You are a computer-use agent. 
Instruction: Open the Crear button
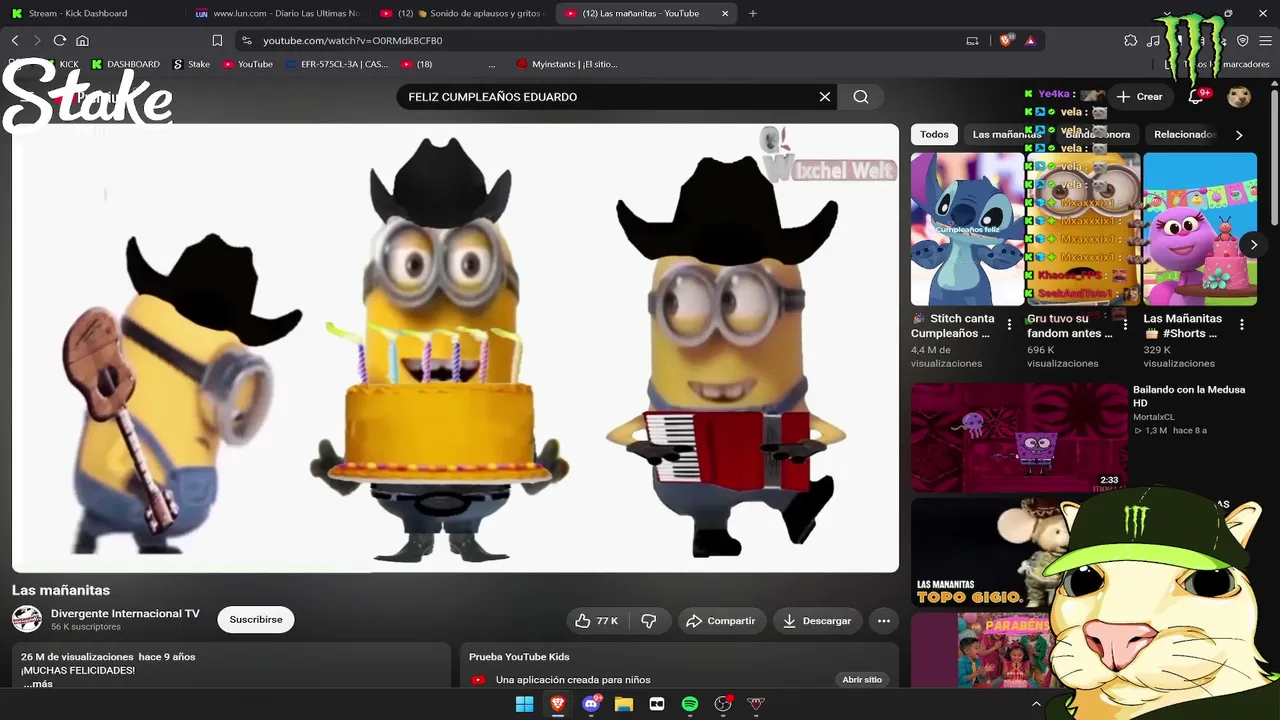coord(1140,97)
